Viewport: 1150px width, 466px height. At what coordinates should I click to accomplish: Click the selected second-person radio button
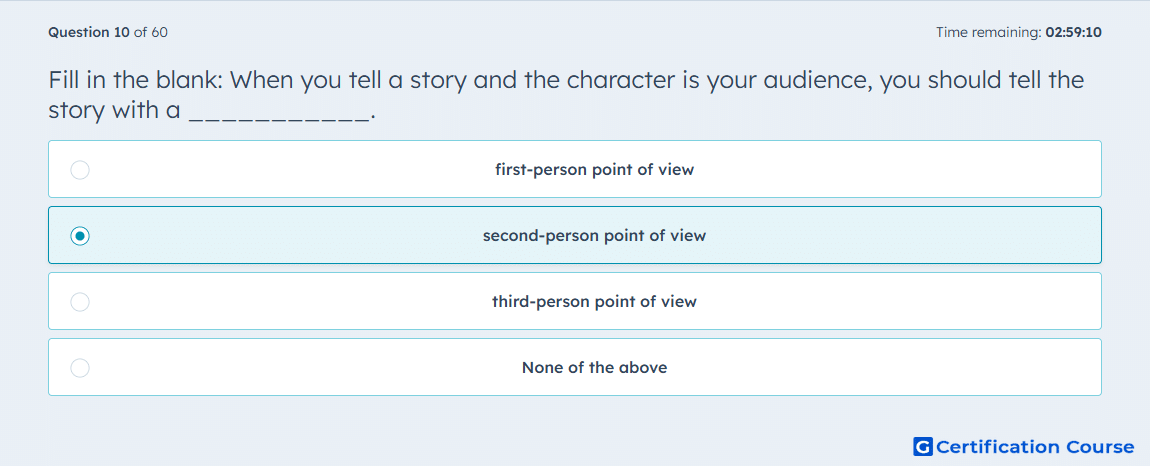point(80,236)
